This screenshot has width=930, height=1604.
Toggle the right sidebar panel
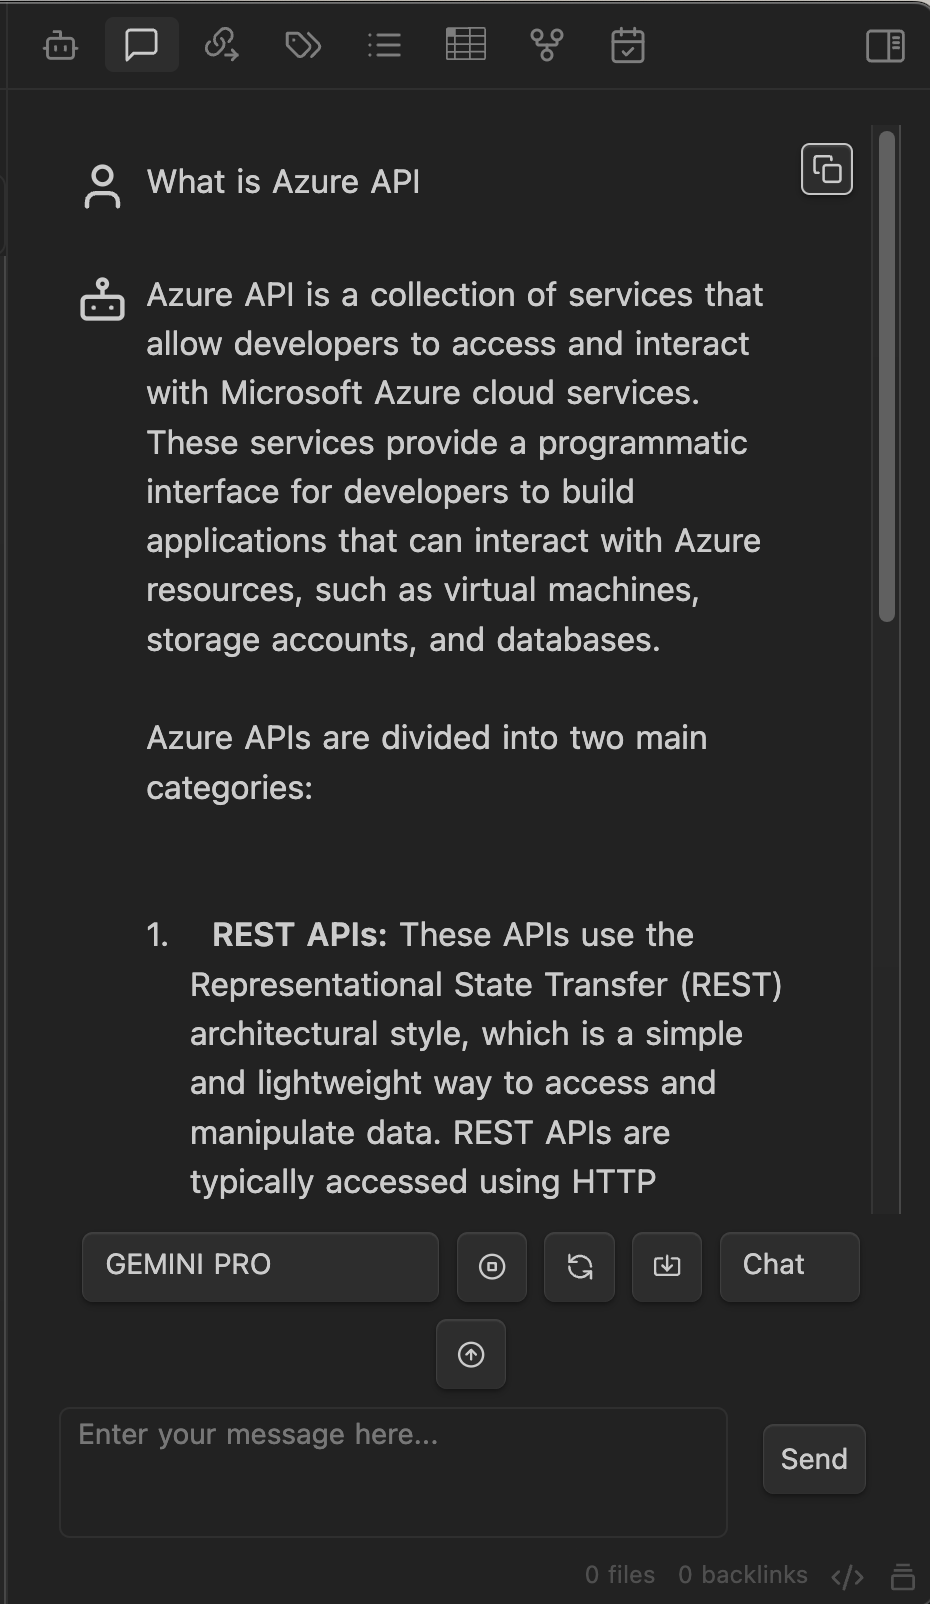(x=885, y=45)
